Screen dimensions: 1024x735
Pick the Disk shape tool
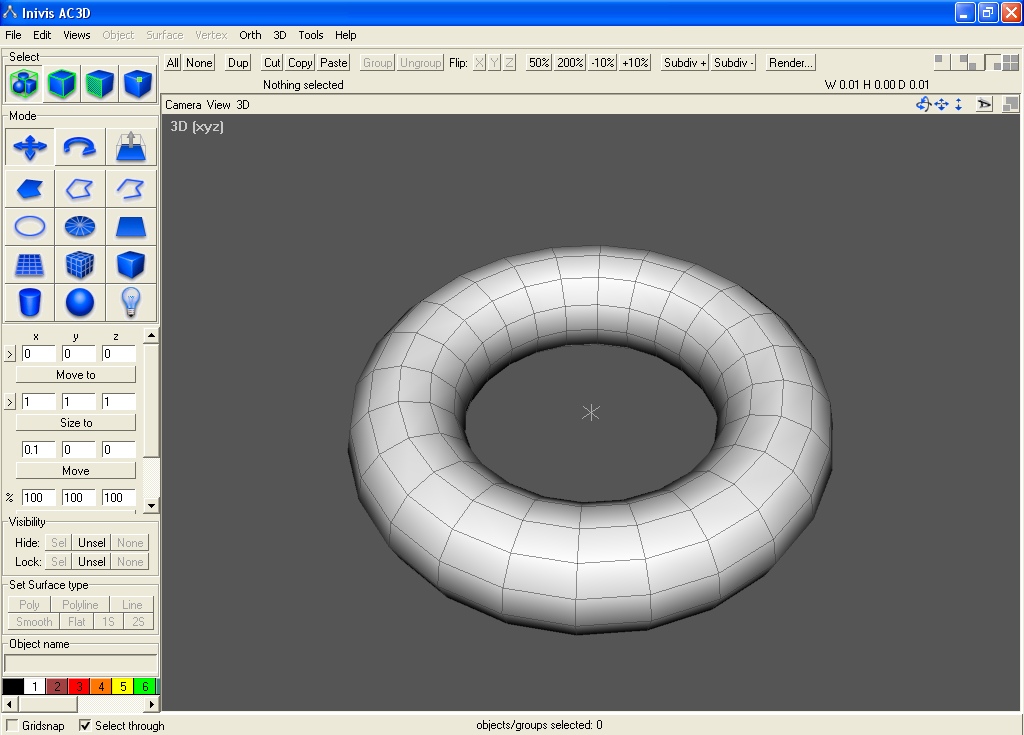[80, 227]
